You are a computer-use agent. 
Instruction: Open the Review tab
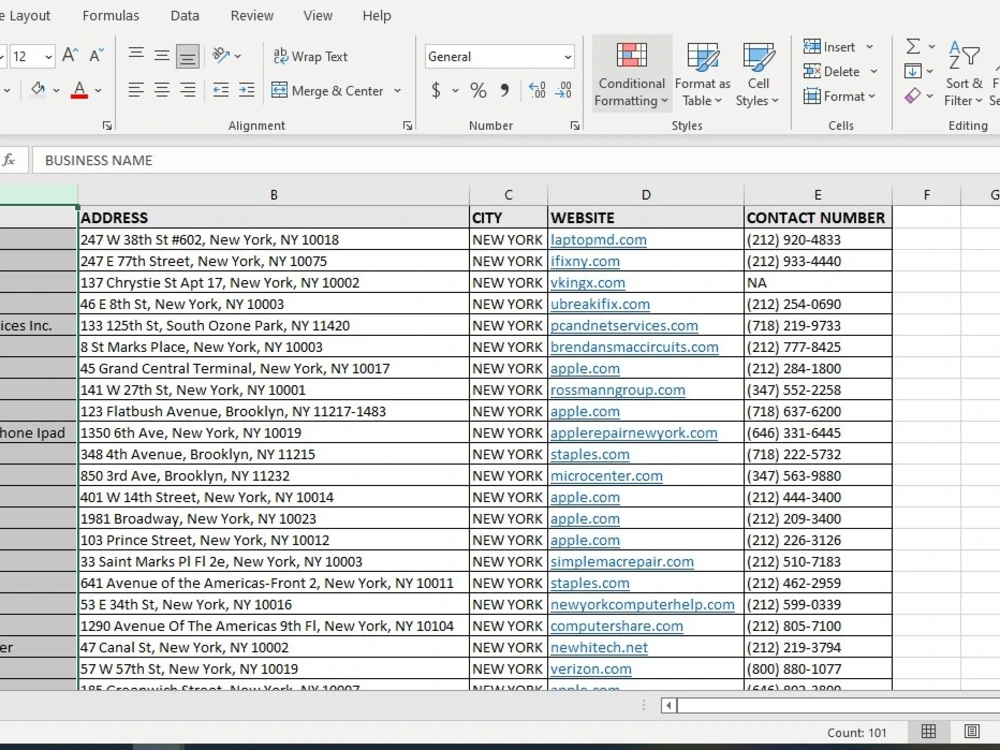252,15
